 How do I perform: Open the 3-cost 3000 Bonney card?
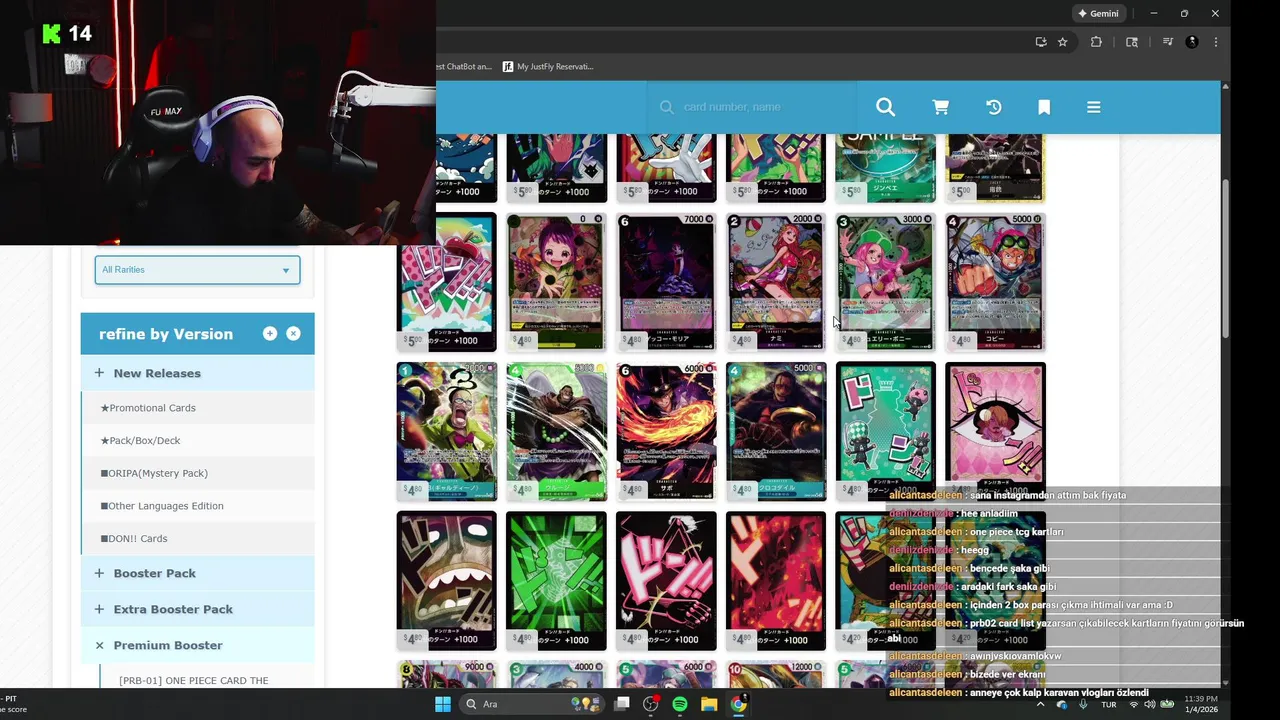click(x=886, y=282)
